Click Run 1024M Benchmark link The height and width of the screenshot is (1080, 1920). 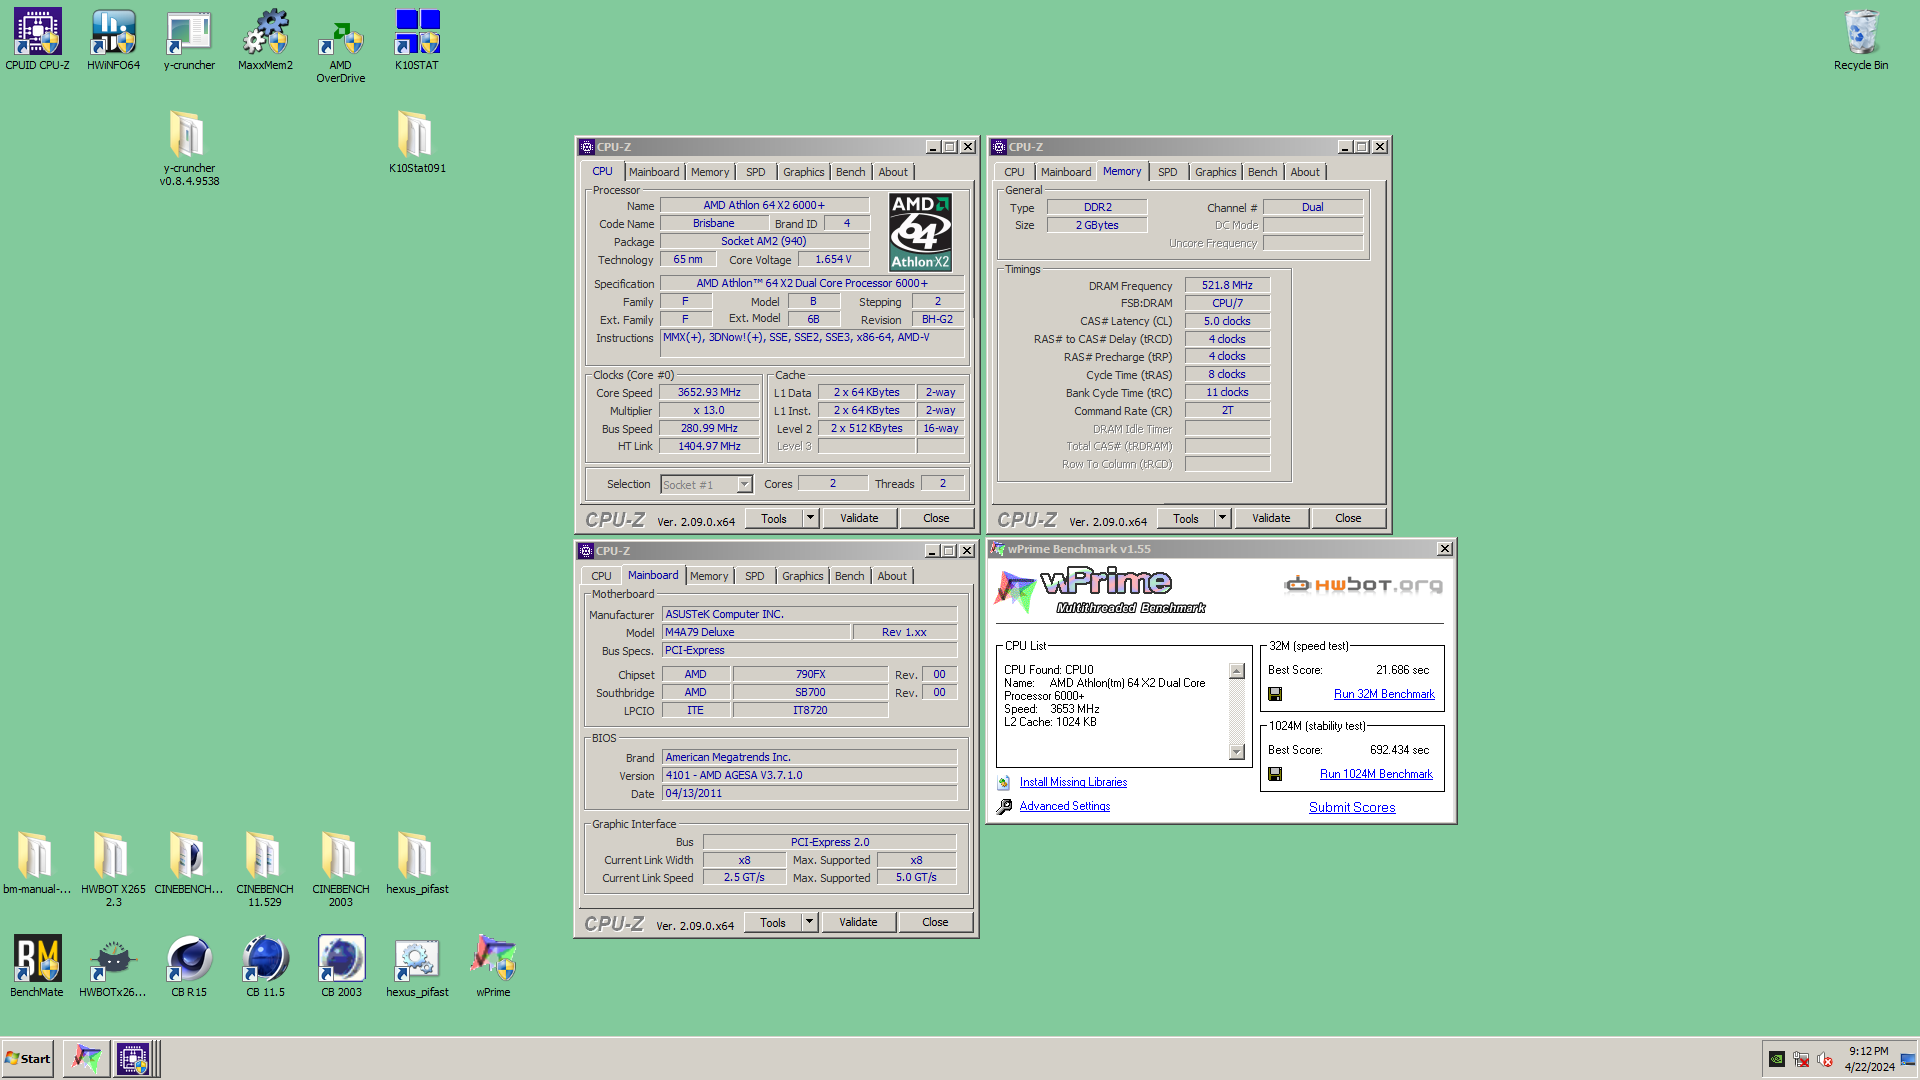tap(1376, 774)
